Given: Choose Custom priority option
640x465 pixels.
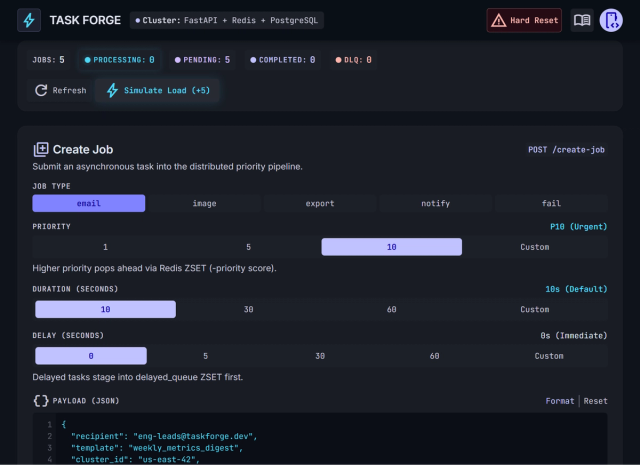Looking at the screenshot, I should [535, 247].
